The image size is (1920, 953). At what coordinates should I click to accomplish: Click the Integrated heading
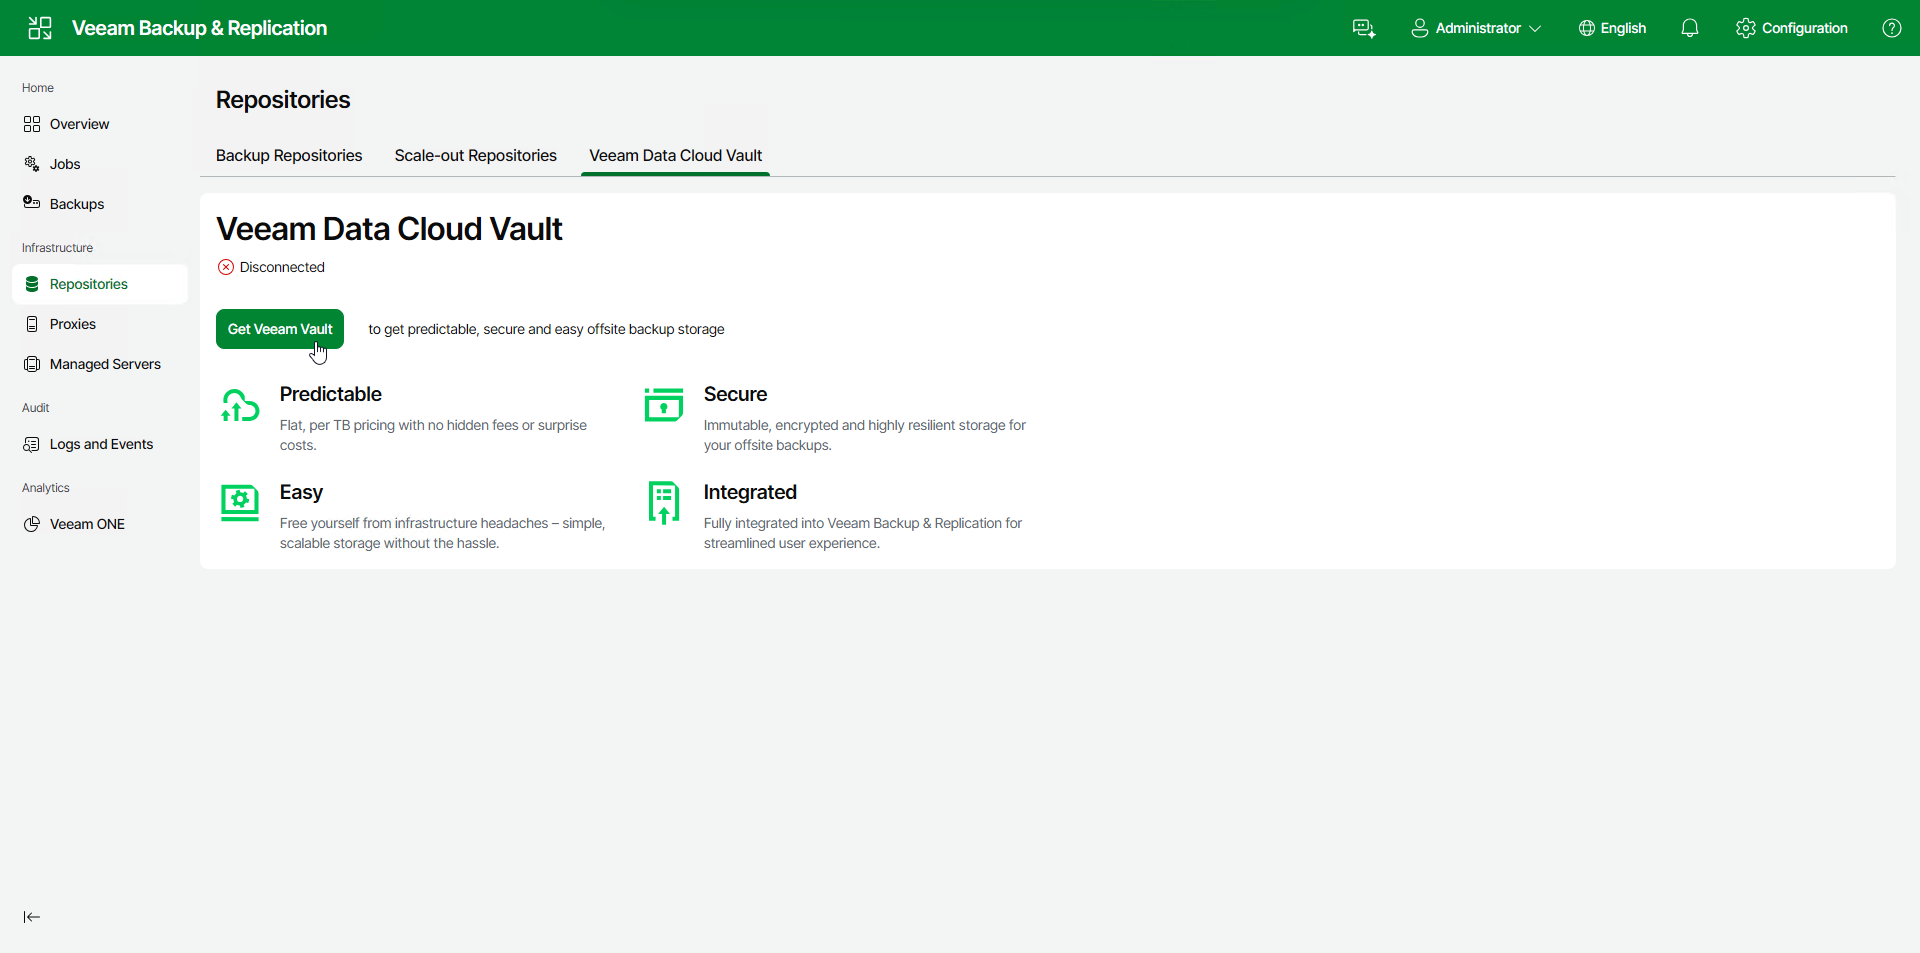(750, 492)
